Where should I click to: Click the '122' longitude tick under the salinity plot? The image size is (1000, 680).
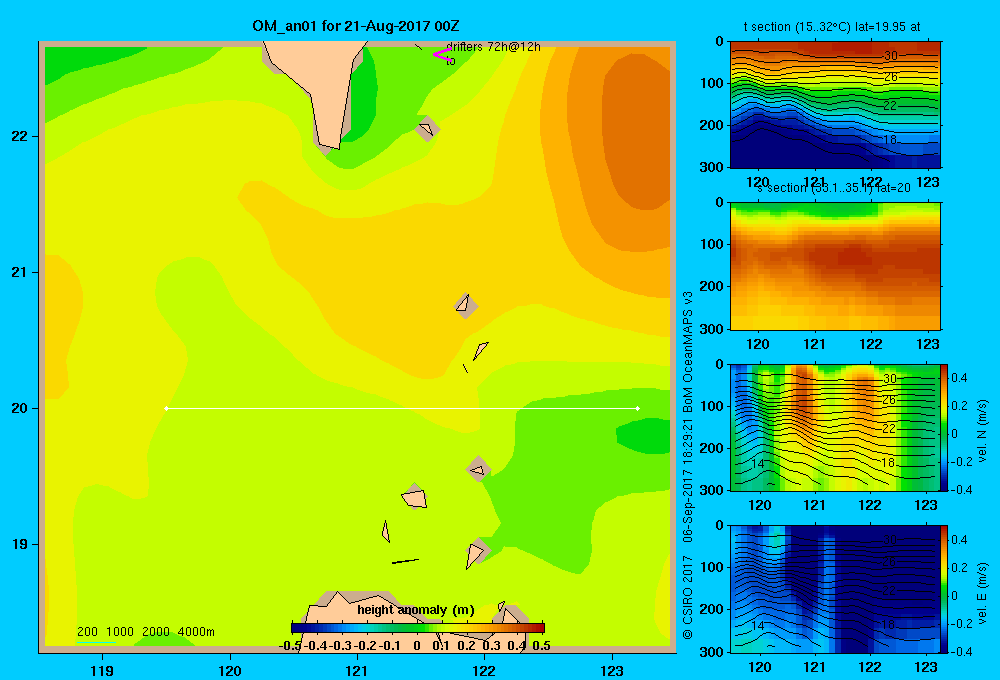871,344
